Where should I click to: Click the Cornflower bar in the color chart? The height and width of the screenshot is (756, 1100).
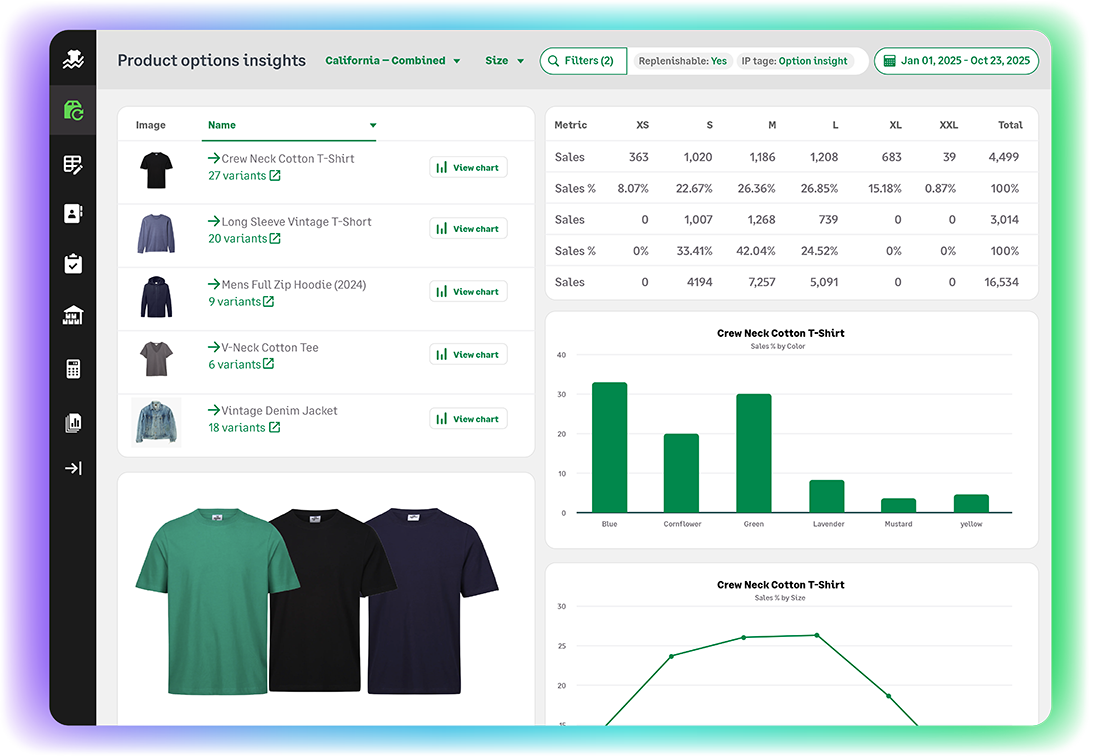pyautogui.click(x=681, y=473)
